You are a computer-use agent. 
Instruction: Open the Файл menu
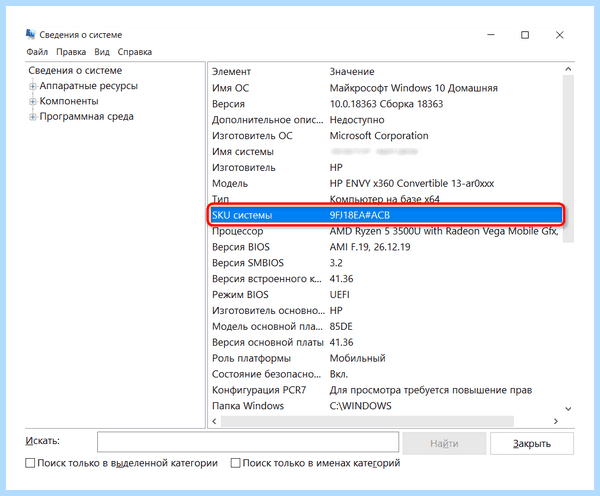pyautogui.click(x=37, y=52)
